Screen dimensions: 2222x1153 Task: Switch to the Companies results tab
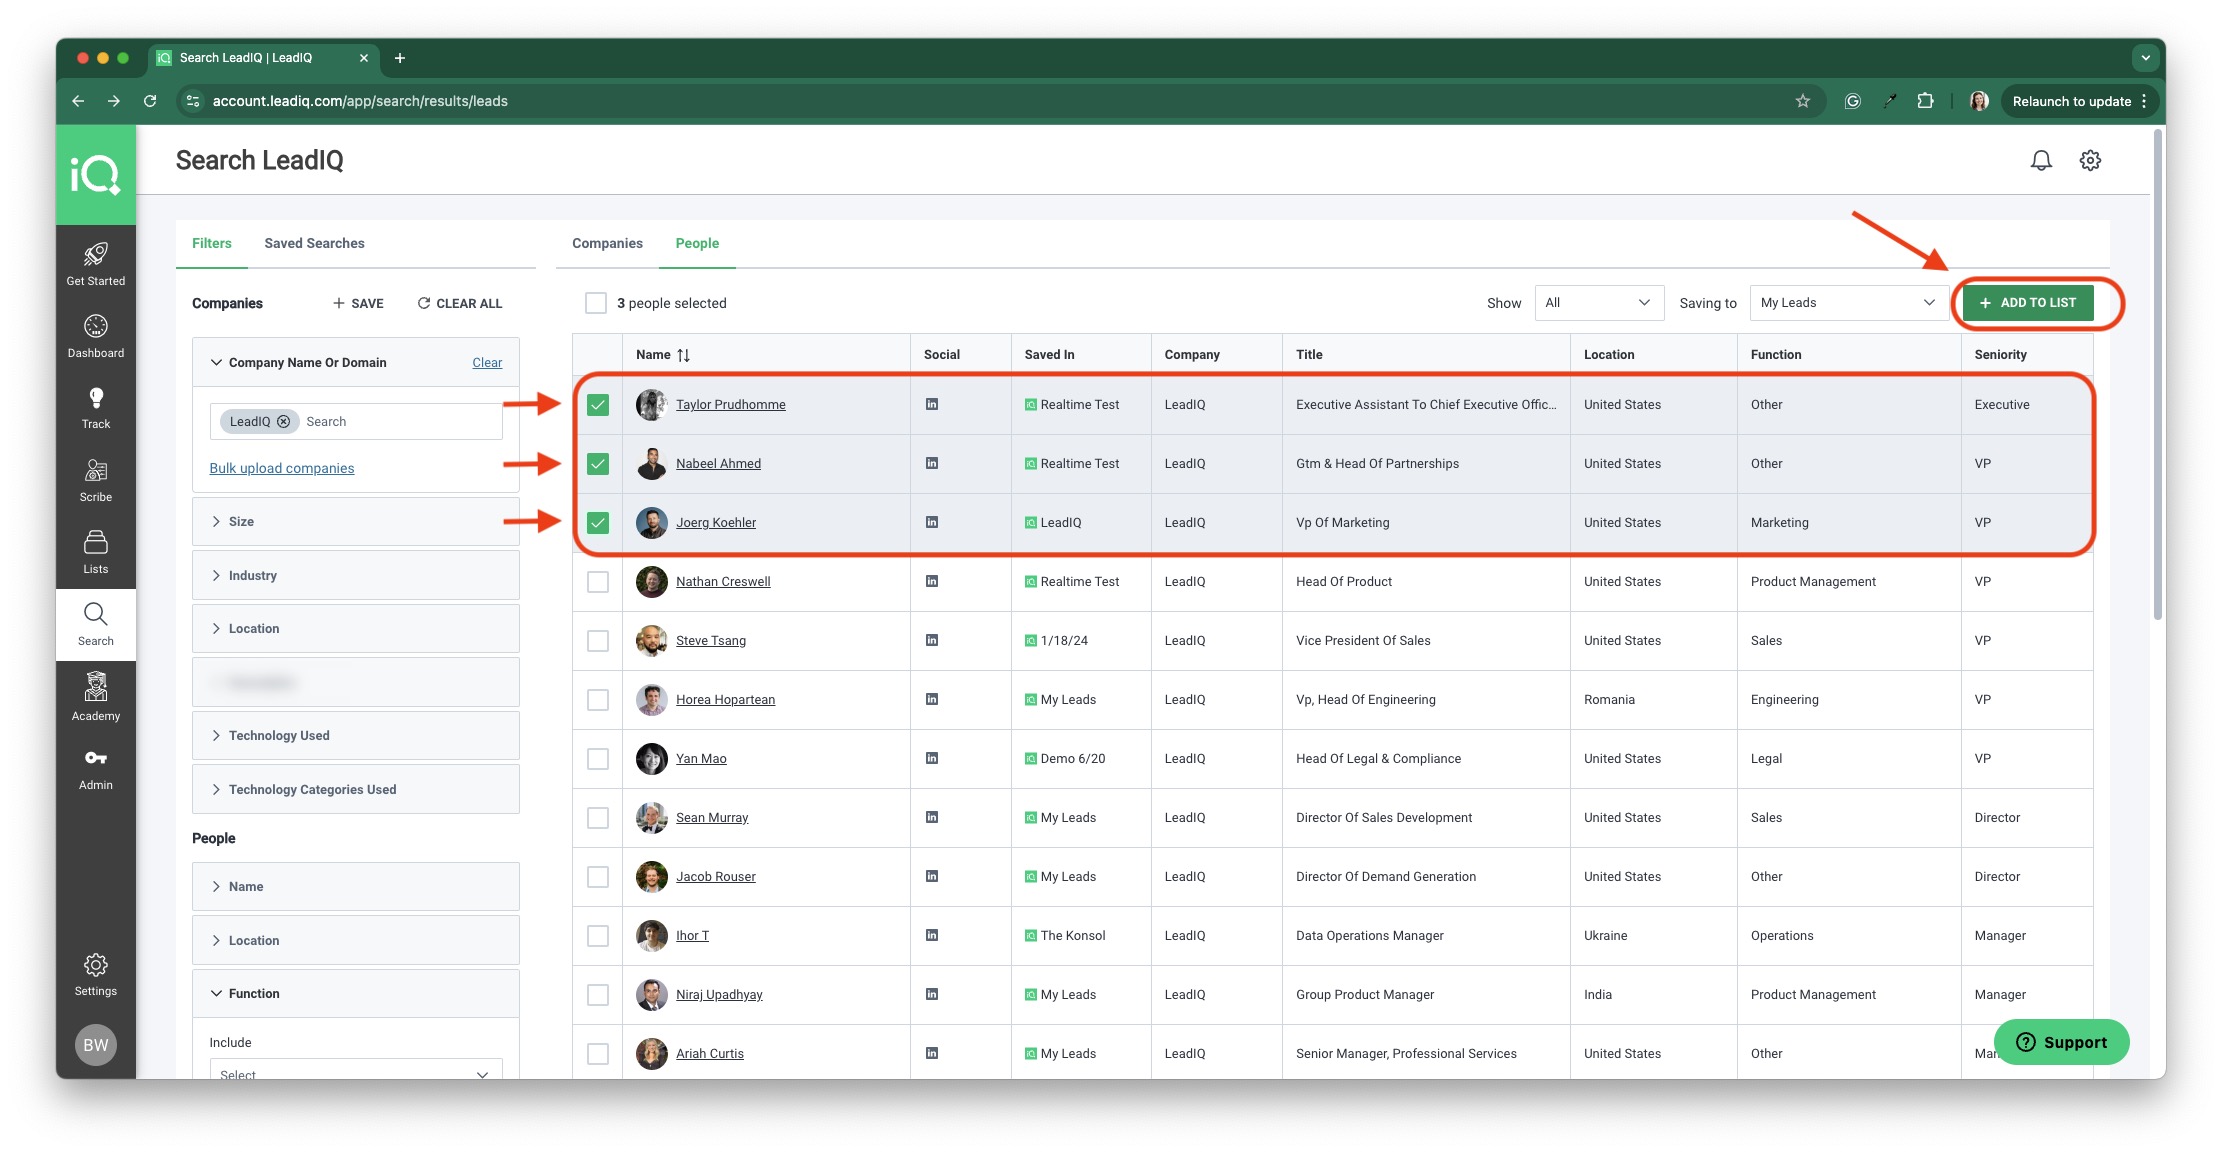click(607, 243)
